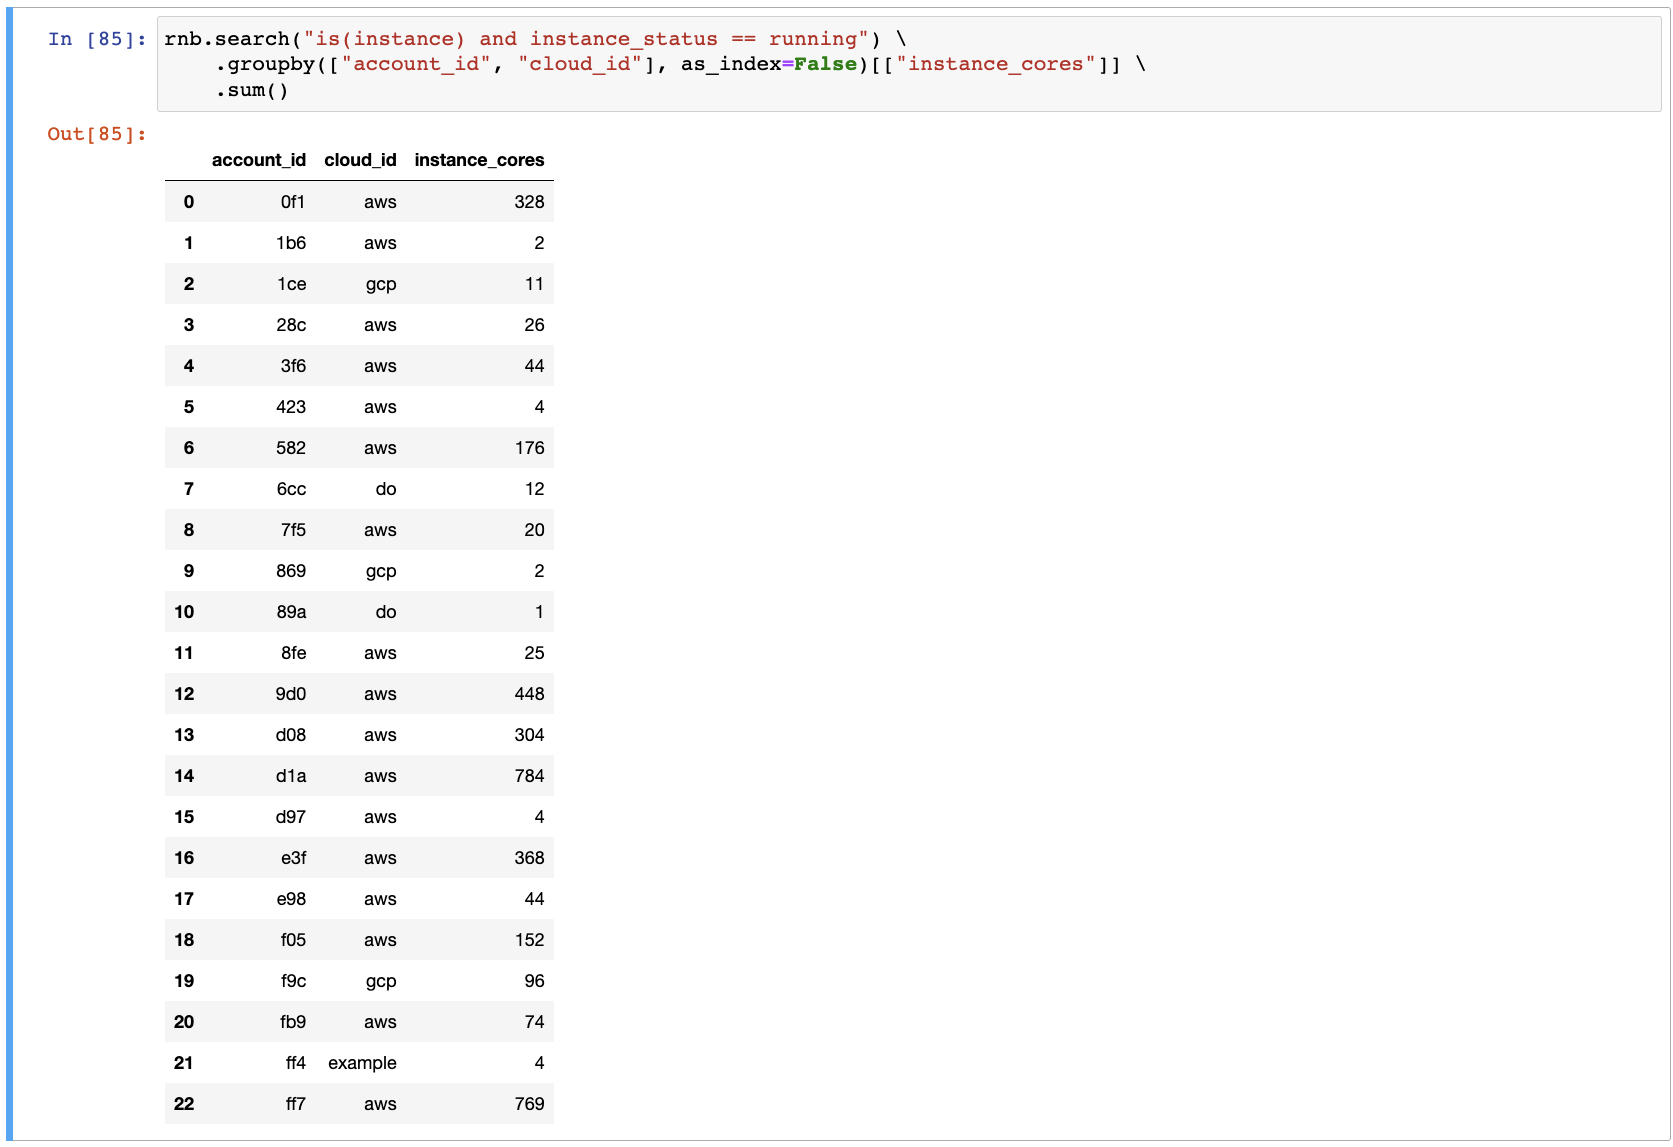Click instance_cores value 152
Image resolution: width=1673 pixels, height=1147 pixels.
pyautogui.click(x=529, y=940)
